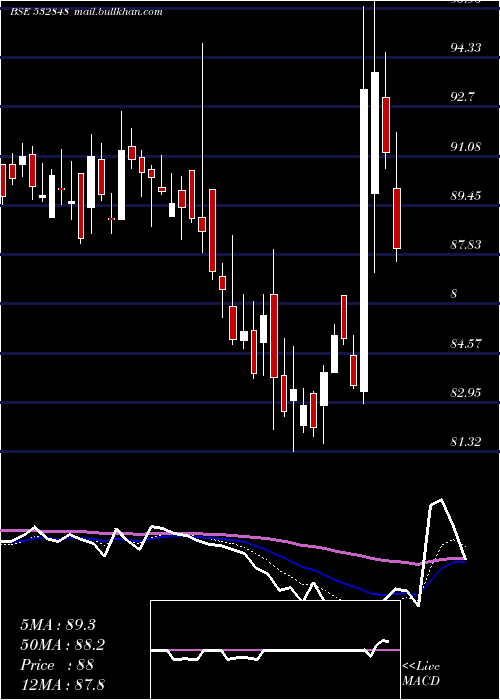Click the 81.32 price axis label
The height and width of the screenshot is (700, 500).
466,442
